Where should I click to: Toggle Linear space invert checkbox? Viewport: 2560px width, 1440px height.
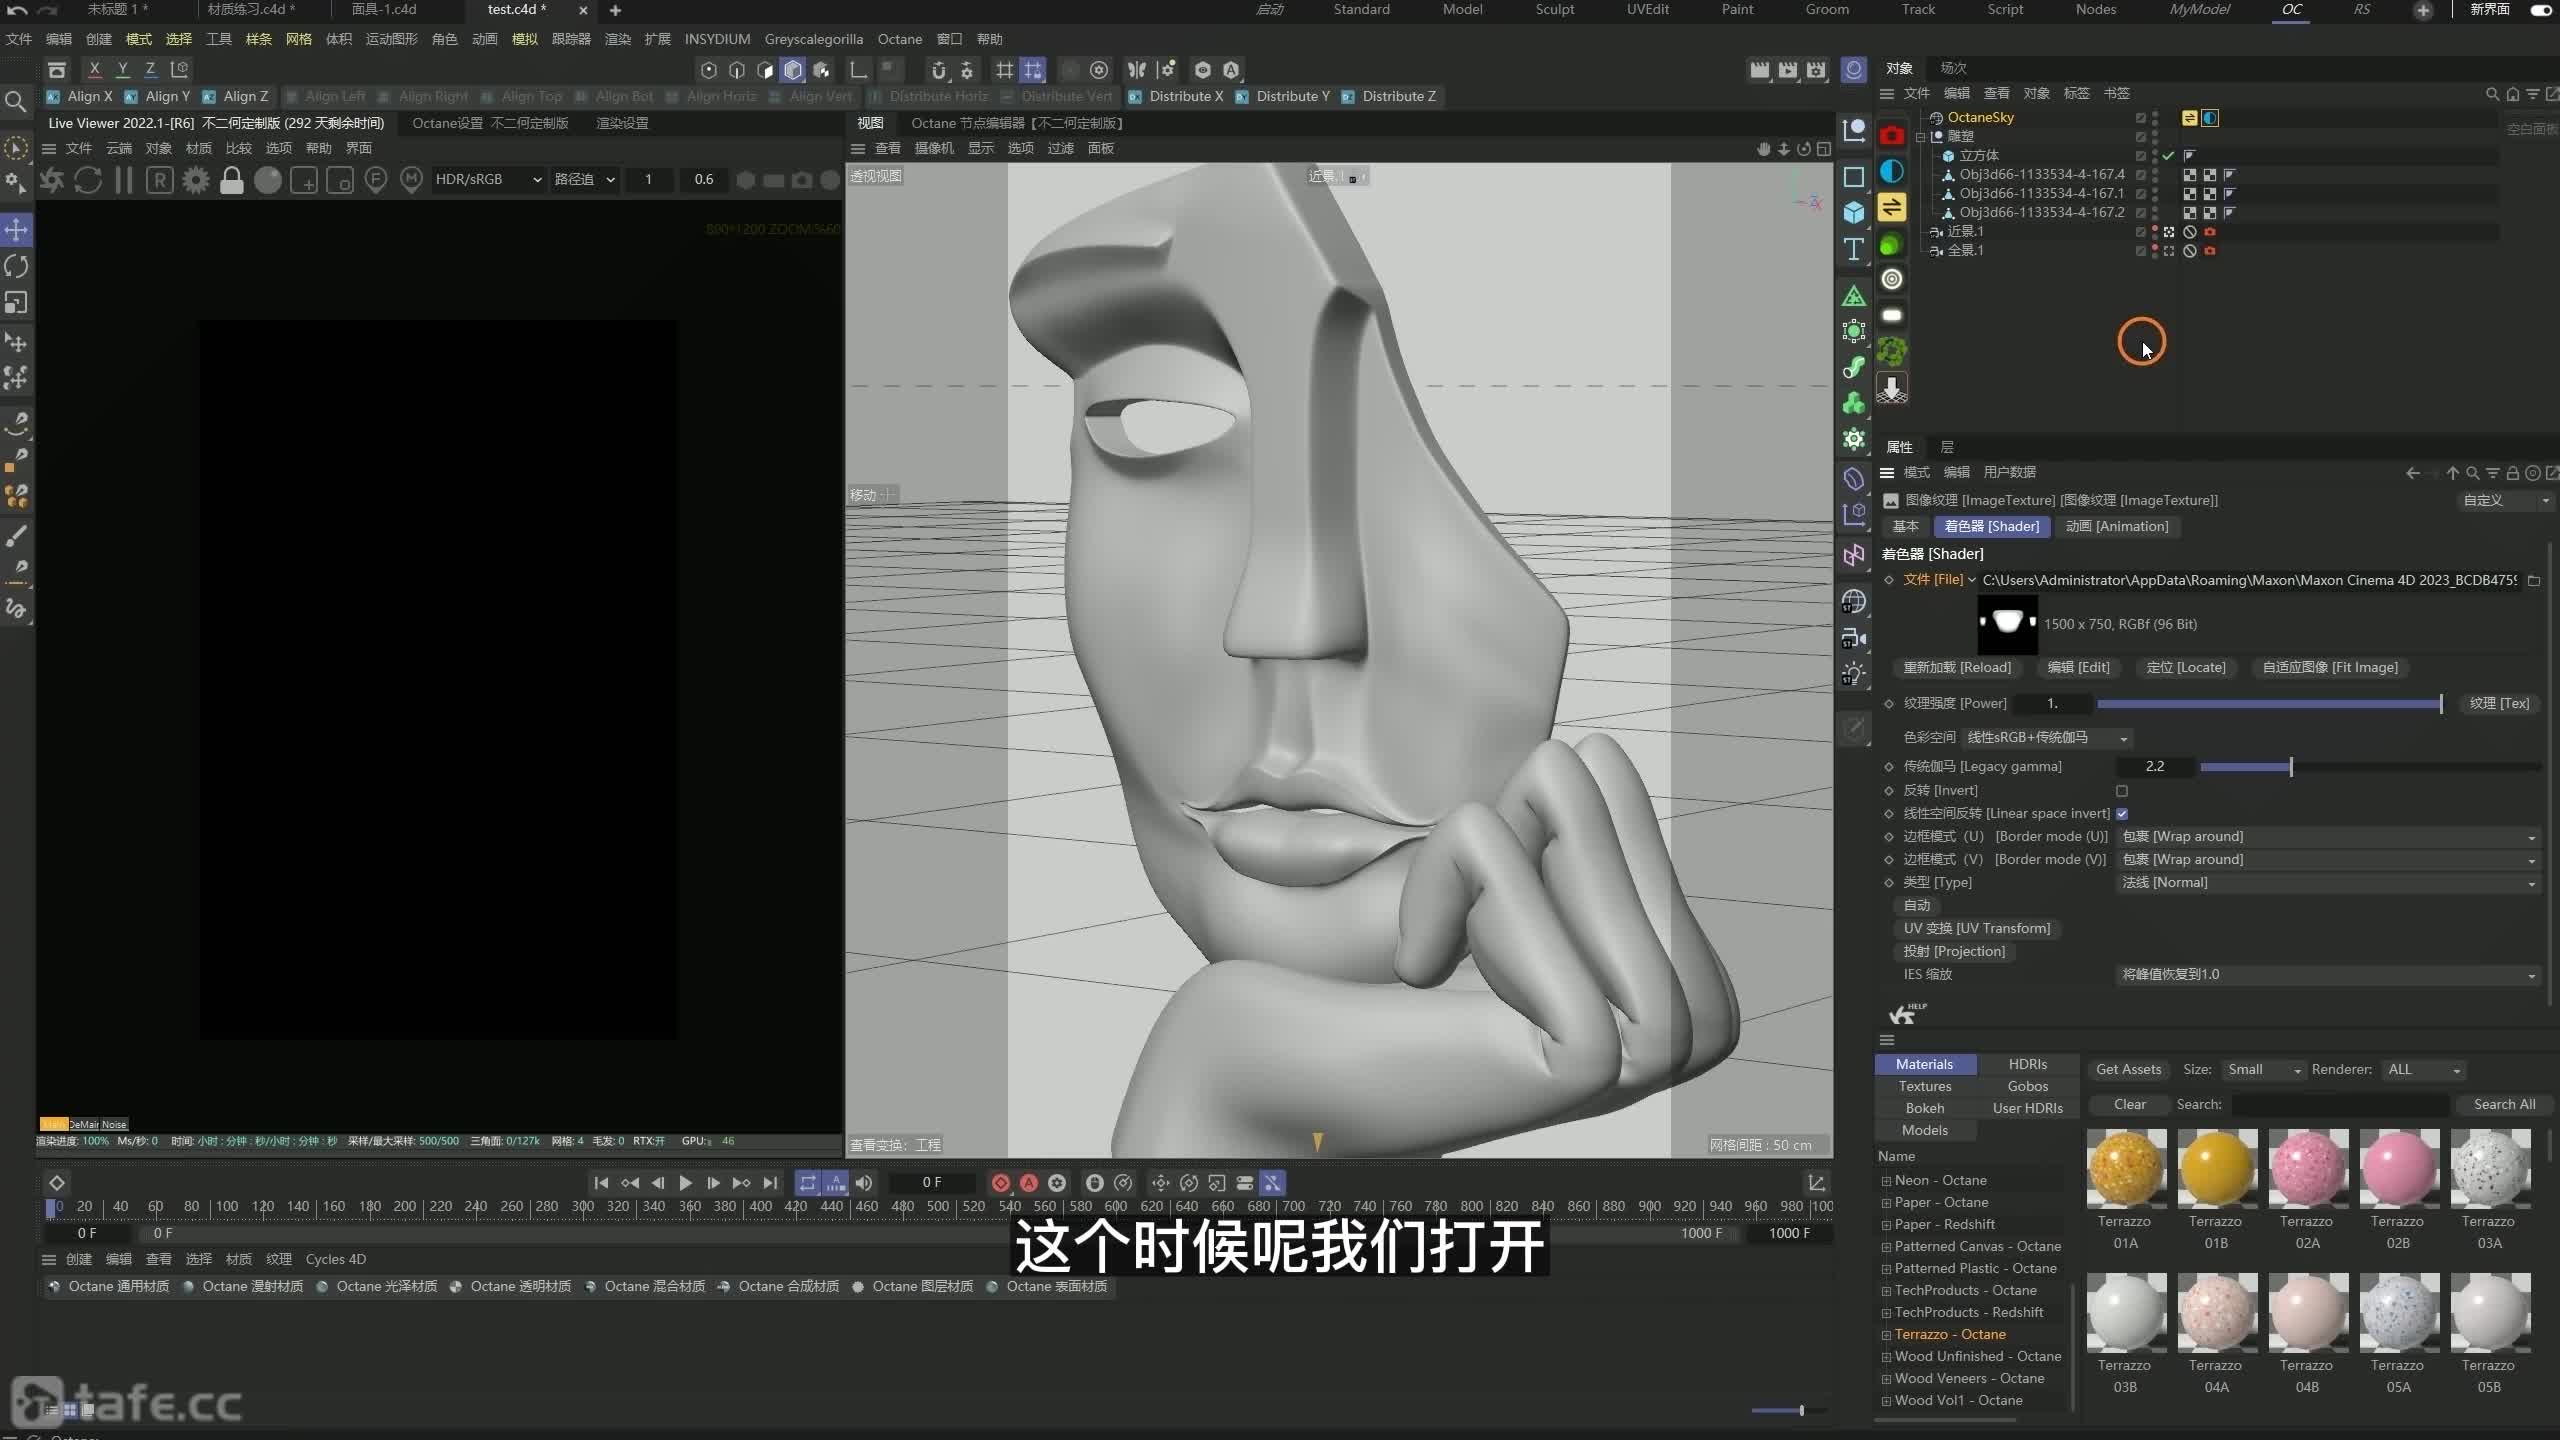(x=2122, y=813)
